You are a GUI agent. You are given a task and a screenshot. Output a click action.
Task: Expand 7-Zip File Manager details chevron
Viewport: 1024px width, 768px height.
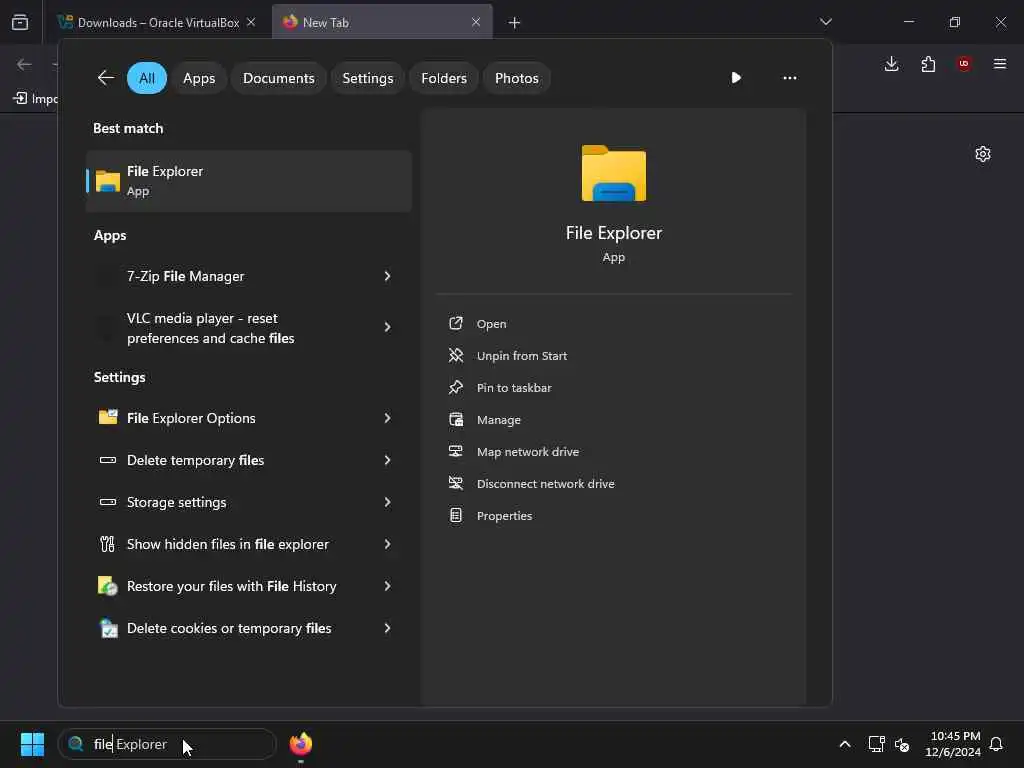(x=387, y=276)
